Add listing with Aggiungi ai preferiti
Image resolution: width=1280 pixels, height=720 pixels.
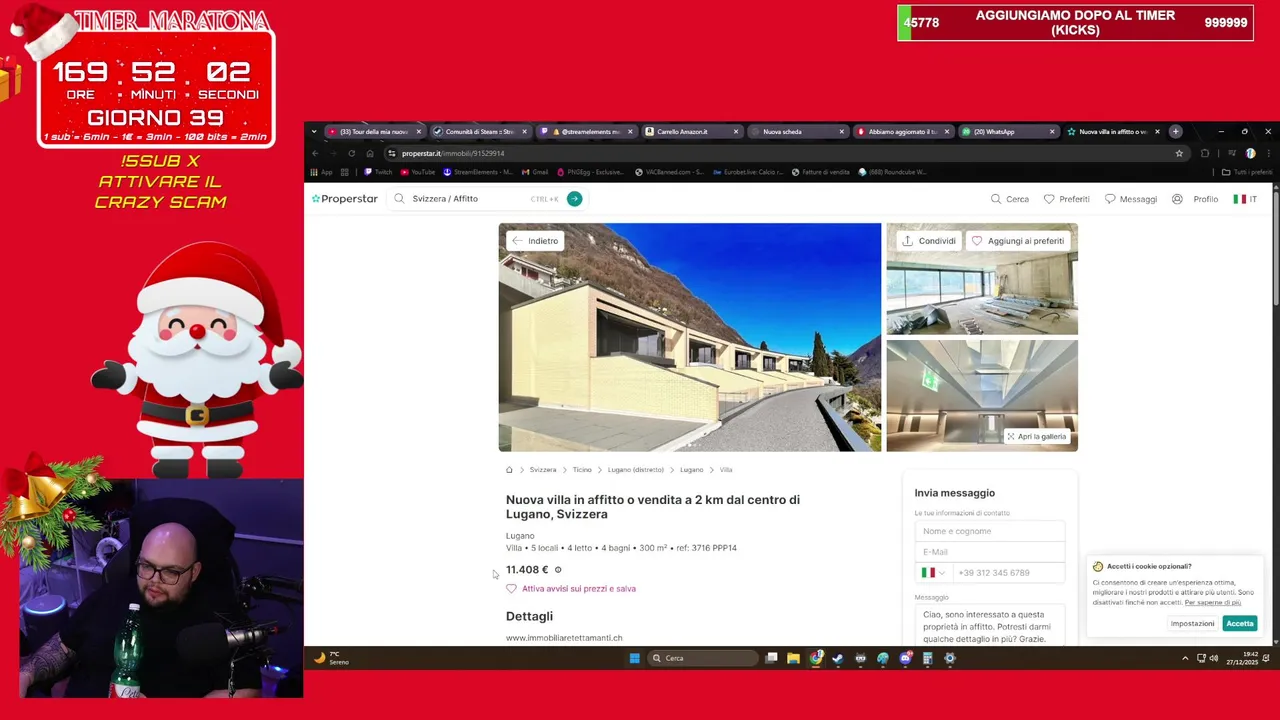coord(1018,241)
